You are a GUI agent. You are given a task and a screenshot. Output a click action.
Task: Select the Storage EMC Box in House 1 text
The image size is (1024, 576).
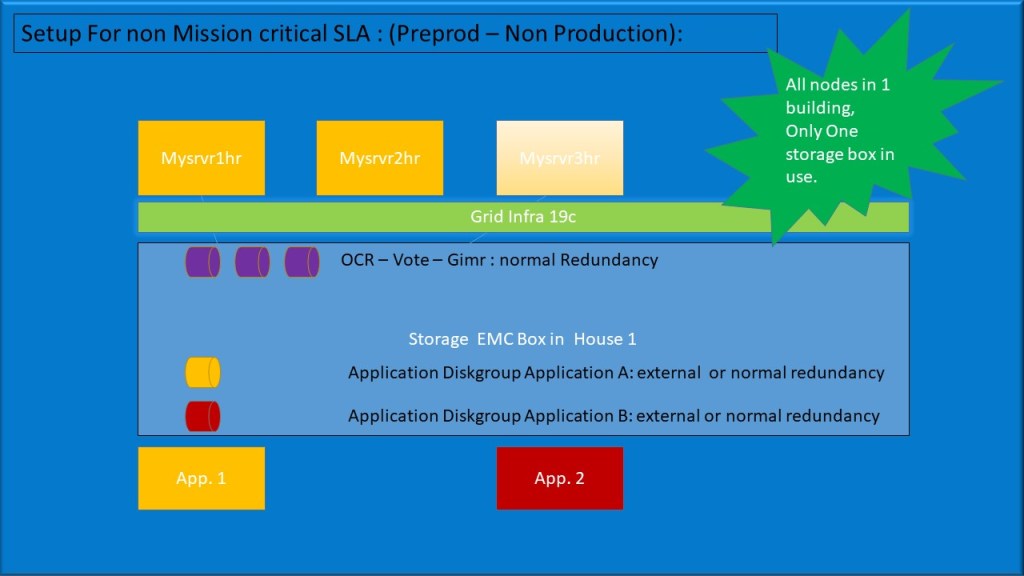point(521,339)
